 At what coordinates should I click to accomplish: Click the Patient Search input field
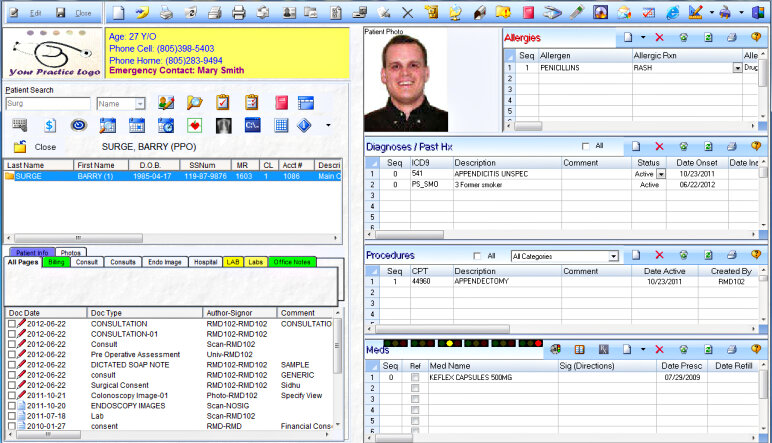click(x=46, y=104)
